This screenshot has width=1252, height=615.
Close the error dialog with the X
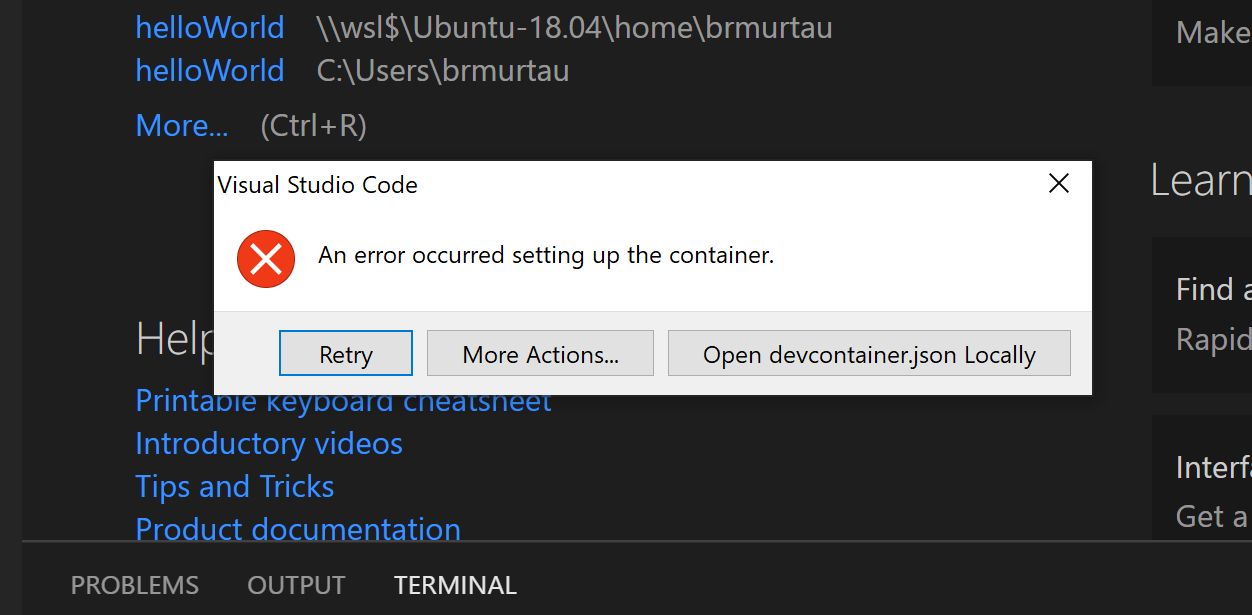[1058, 183]
